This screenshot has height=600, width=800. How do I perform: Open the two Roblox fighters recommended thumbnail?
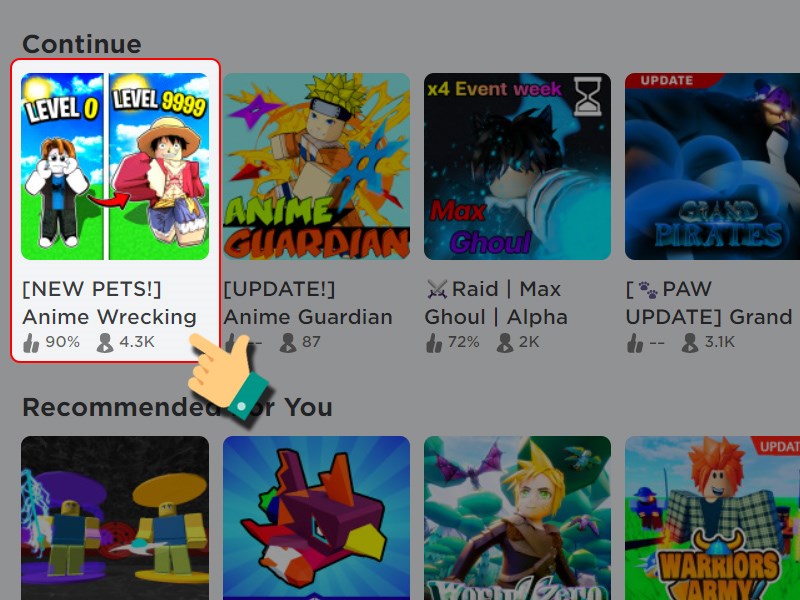pyautogui.click(x=115, y=518)
